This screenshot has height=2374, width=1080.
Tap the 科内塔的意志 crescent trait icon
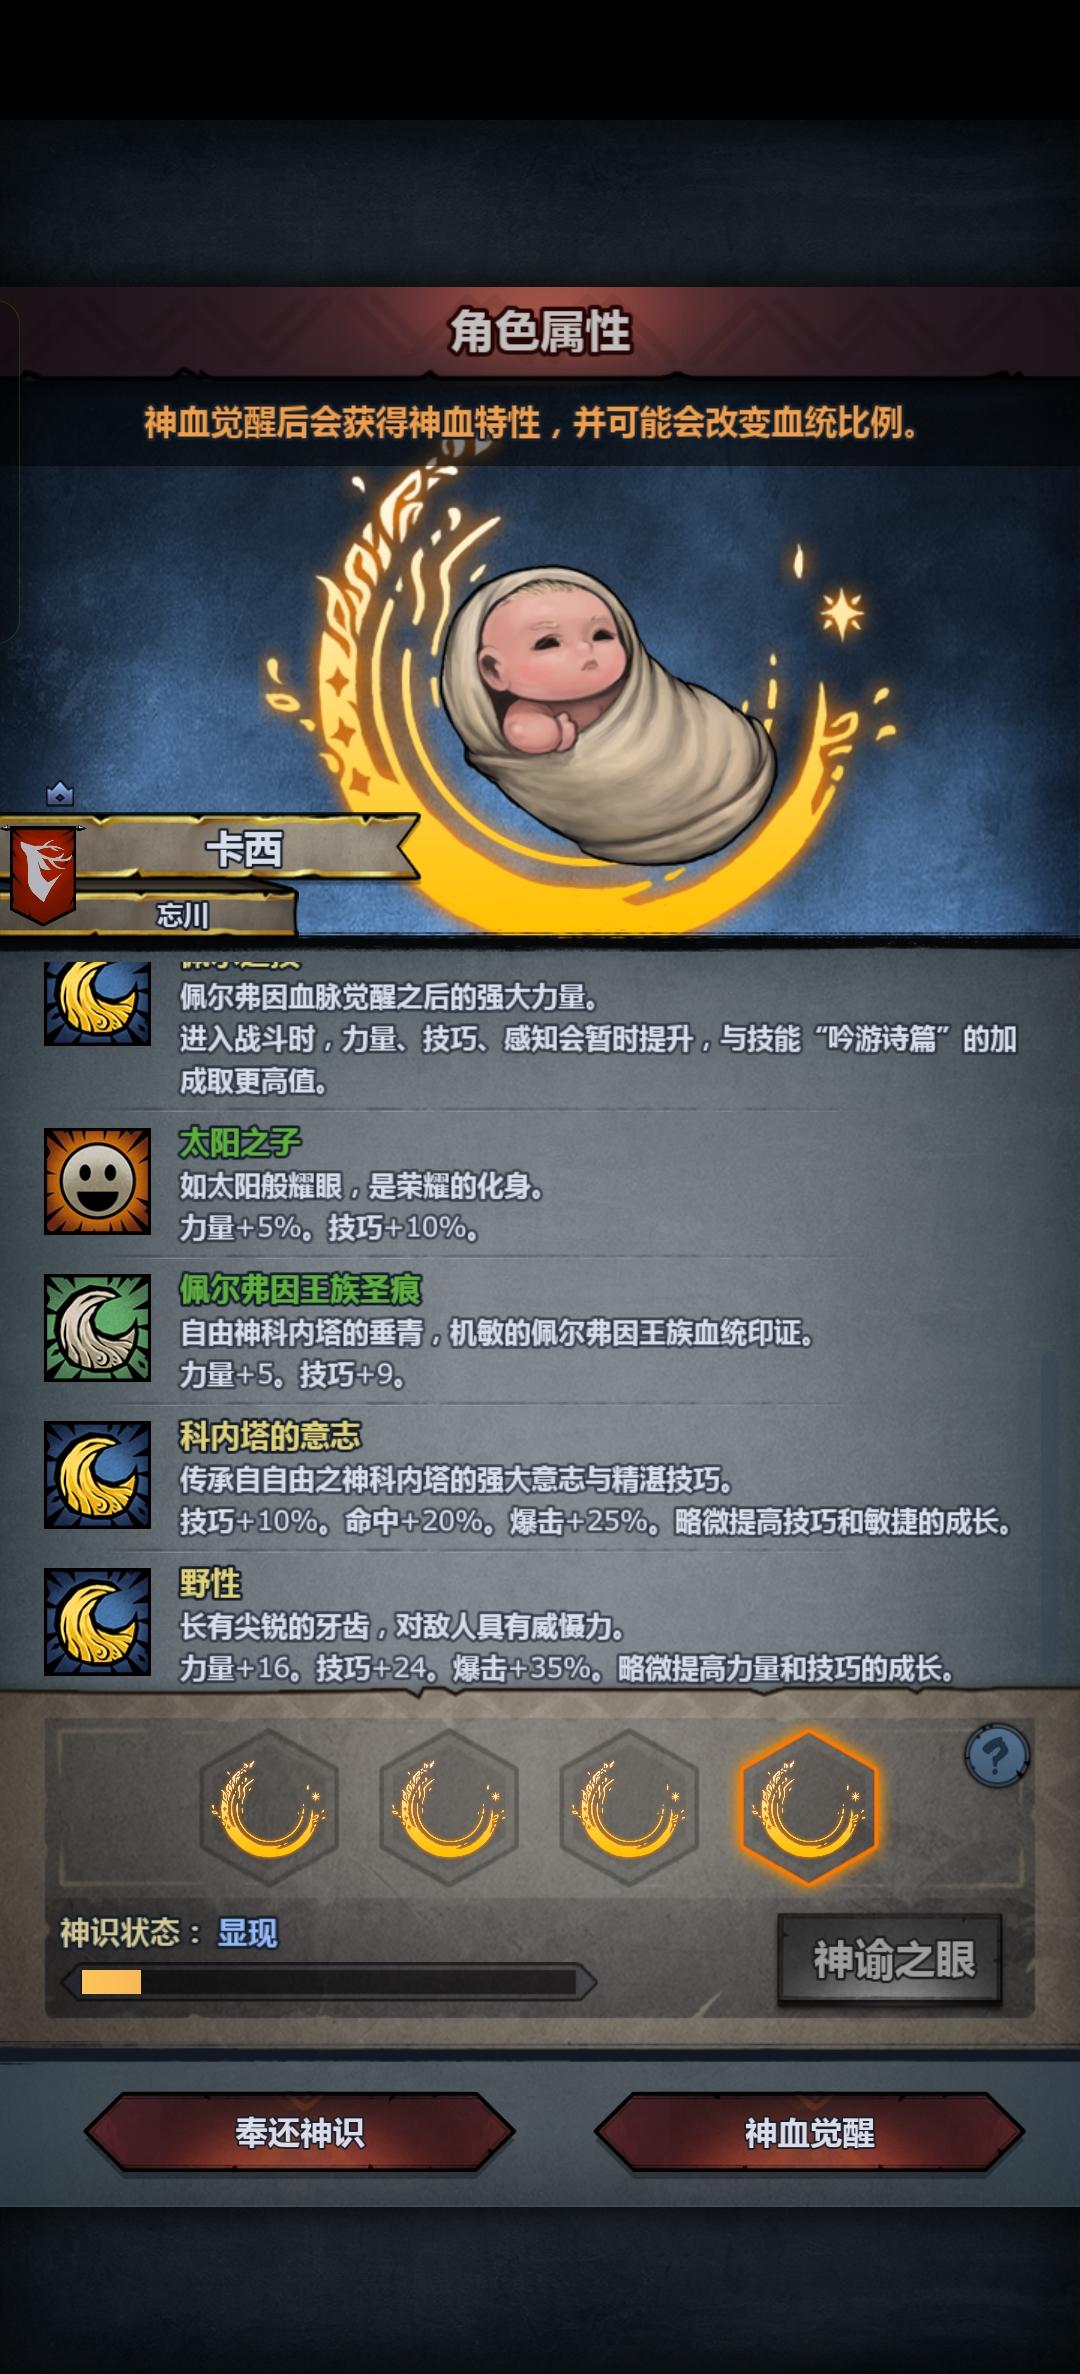pyautogui.click(x=97, y=1475)
